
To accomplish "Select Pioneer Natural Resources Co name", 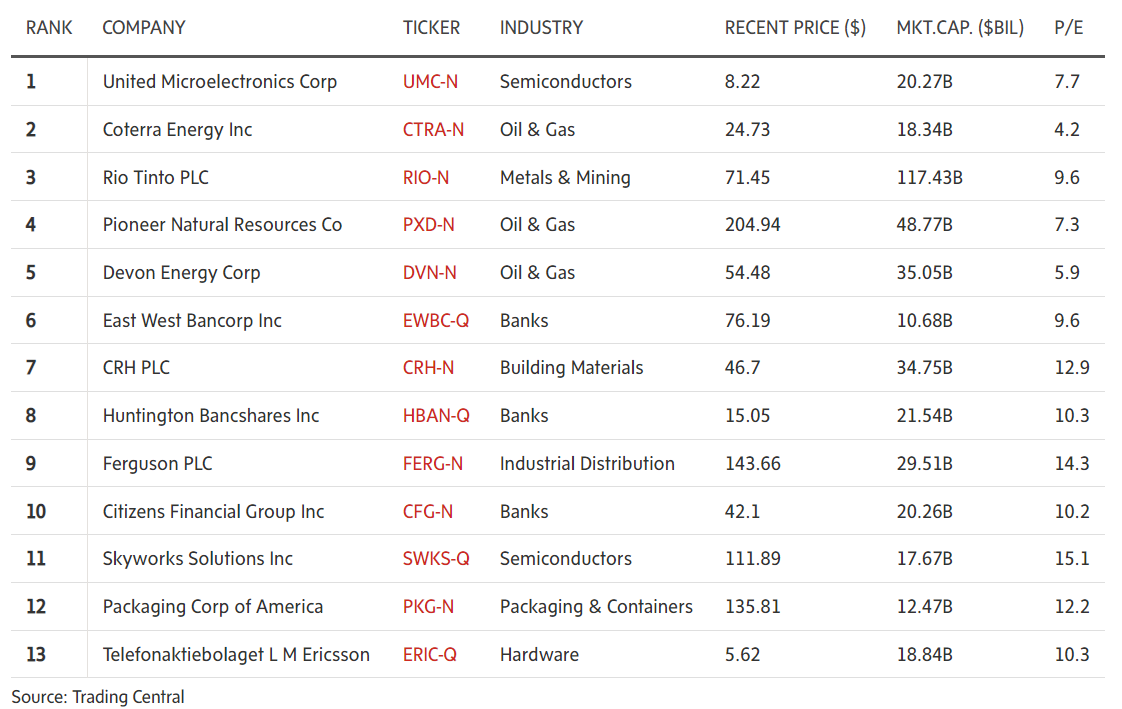I will point(222,225).
